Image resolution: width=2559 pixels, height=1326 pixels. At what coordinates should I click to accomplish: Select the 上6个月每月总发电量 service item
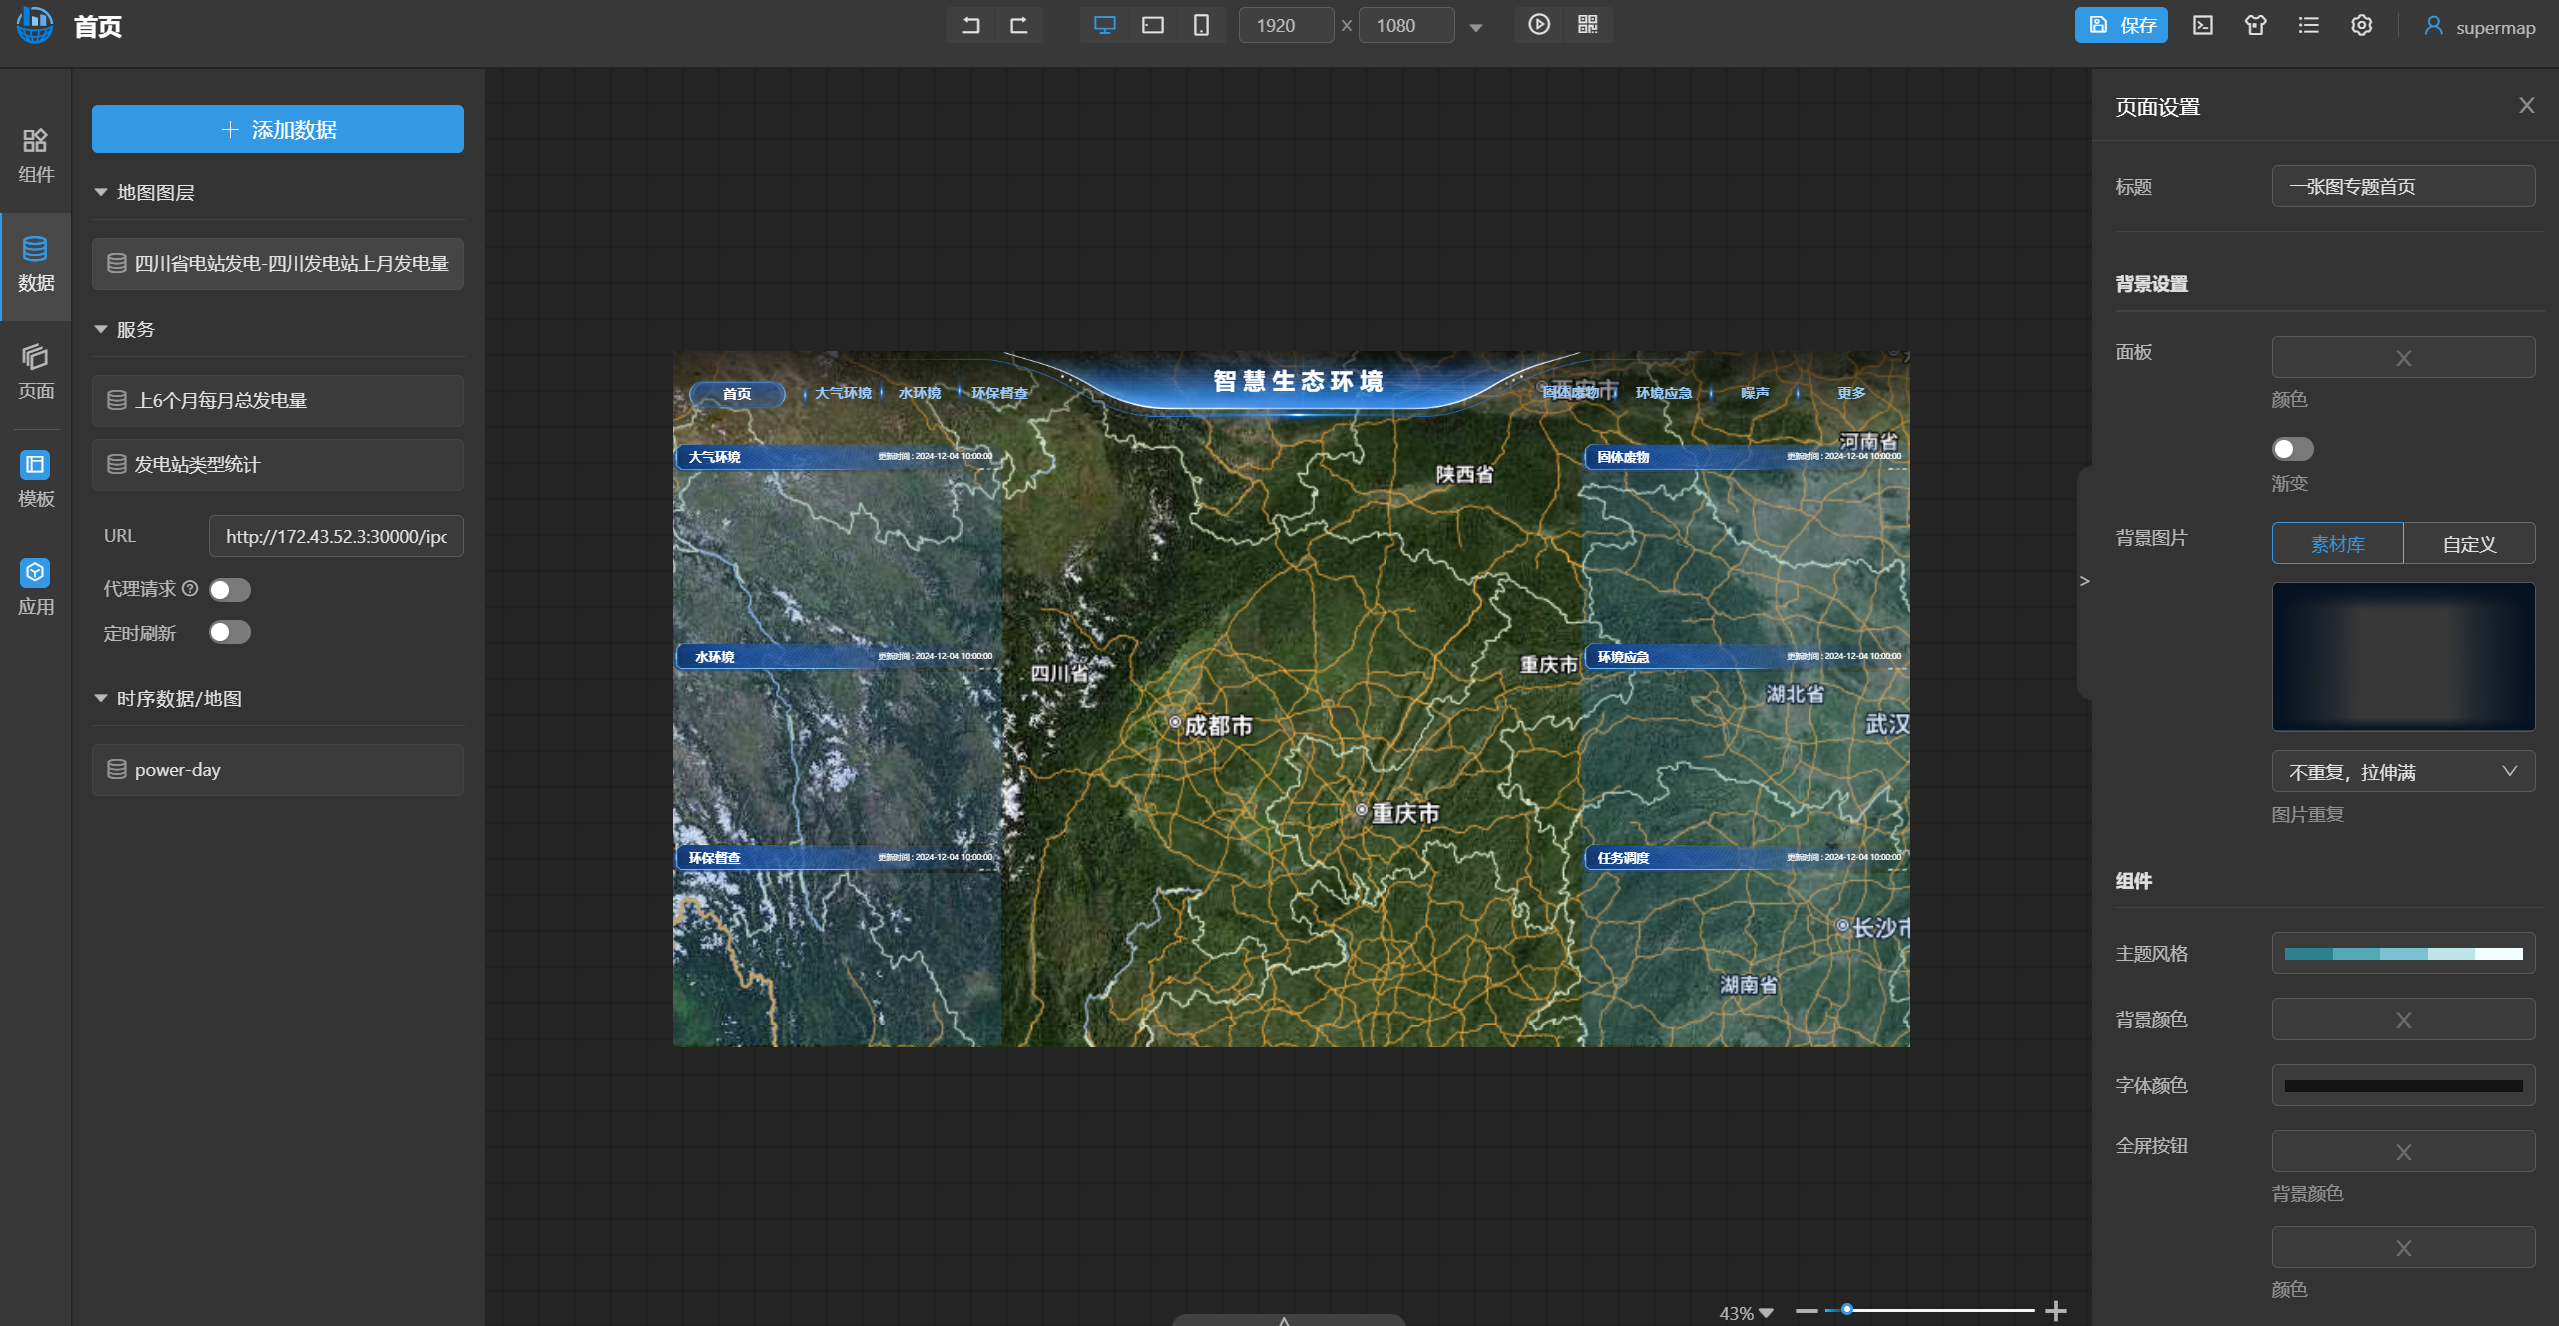point(278,401)
